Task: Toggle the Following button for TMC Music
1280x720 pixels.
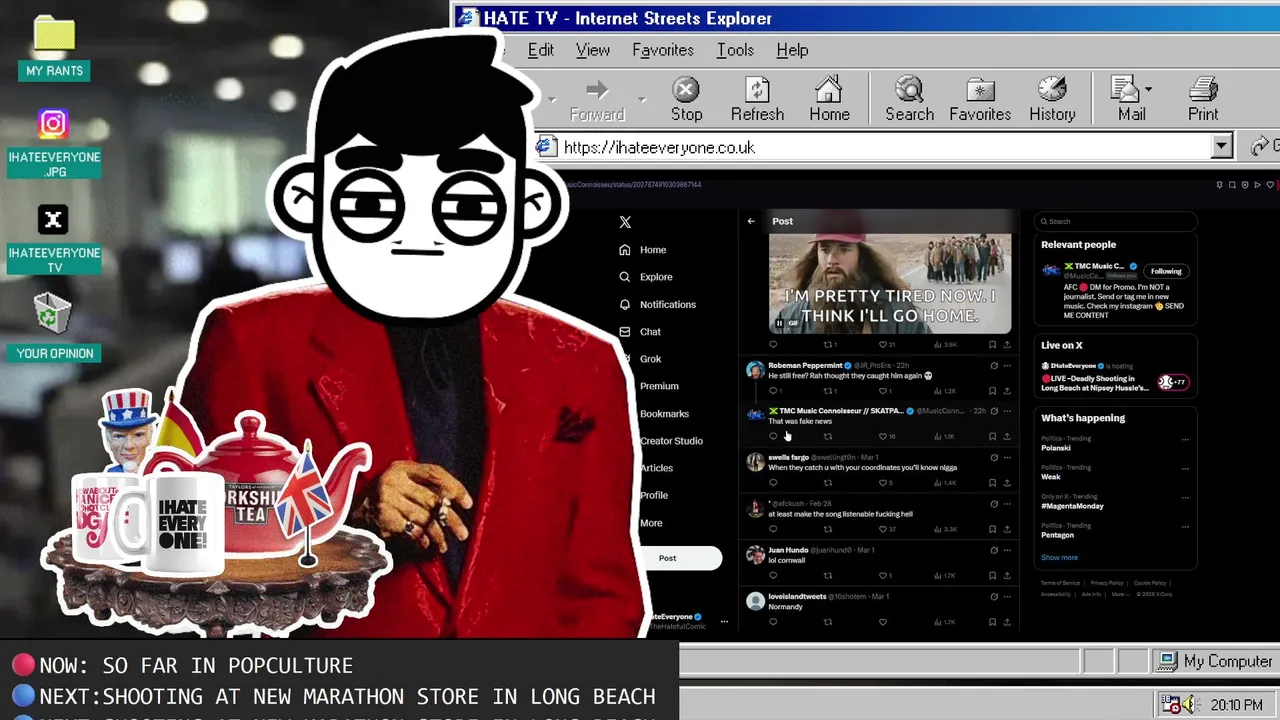Action: click(x=1165, y=271)
